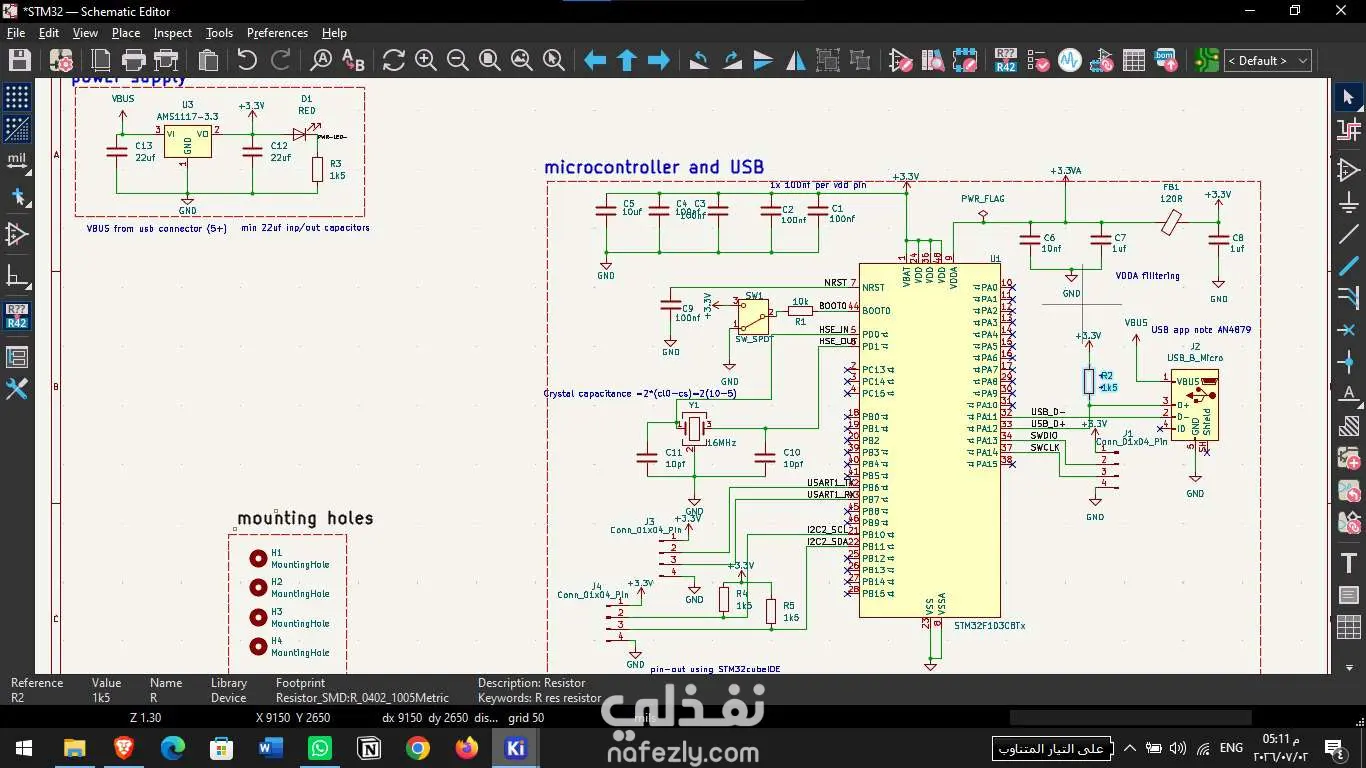1366x768 pixels.
Task: Zoom out using the toolbar magnifier
Action: (x=458, y=60)
